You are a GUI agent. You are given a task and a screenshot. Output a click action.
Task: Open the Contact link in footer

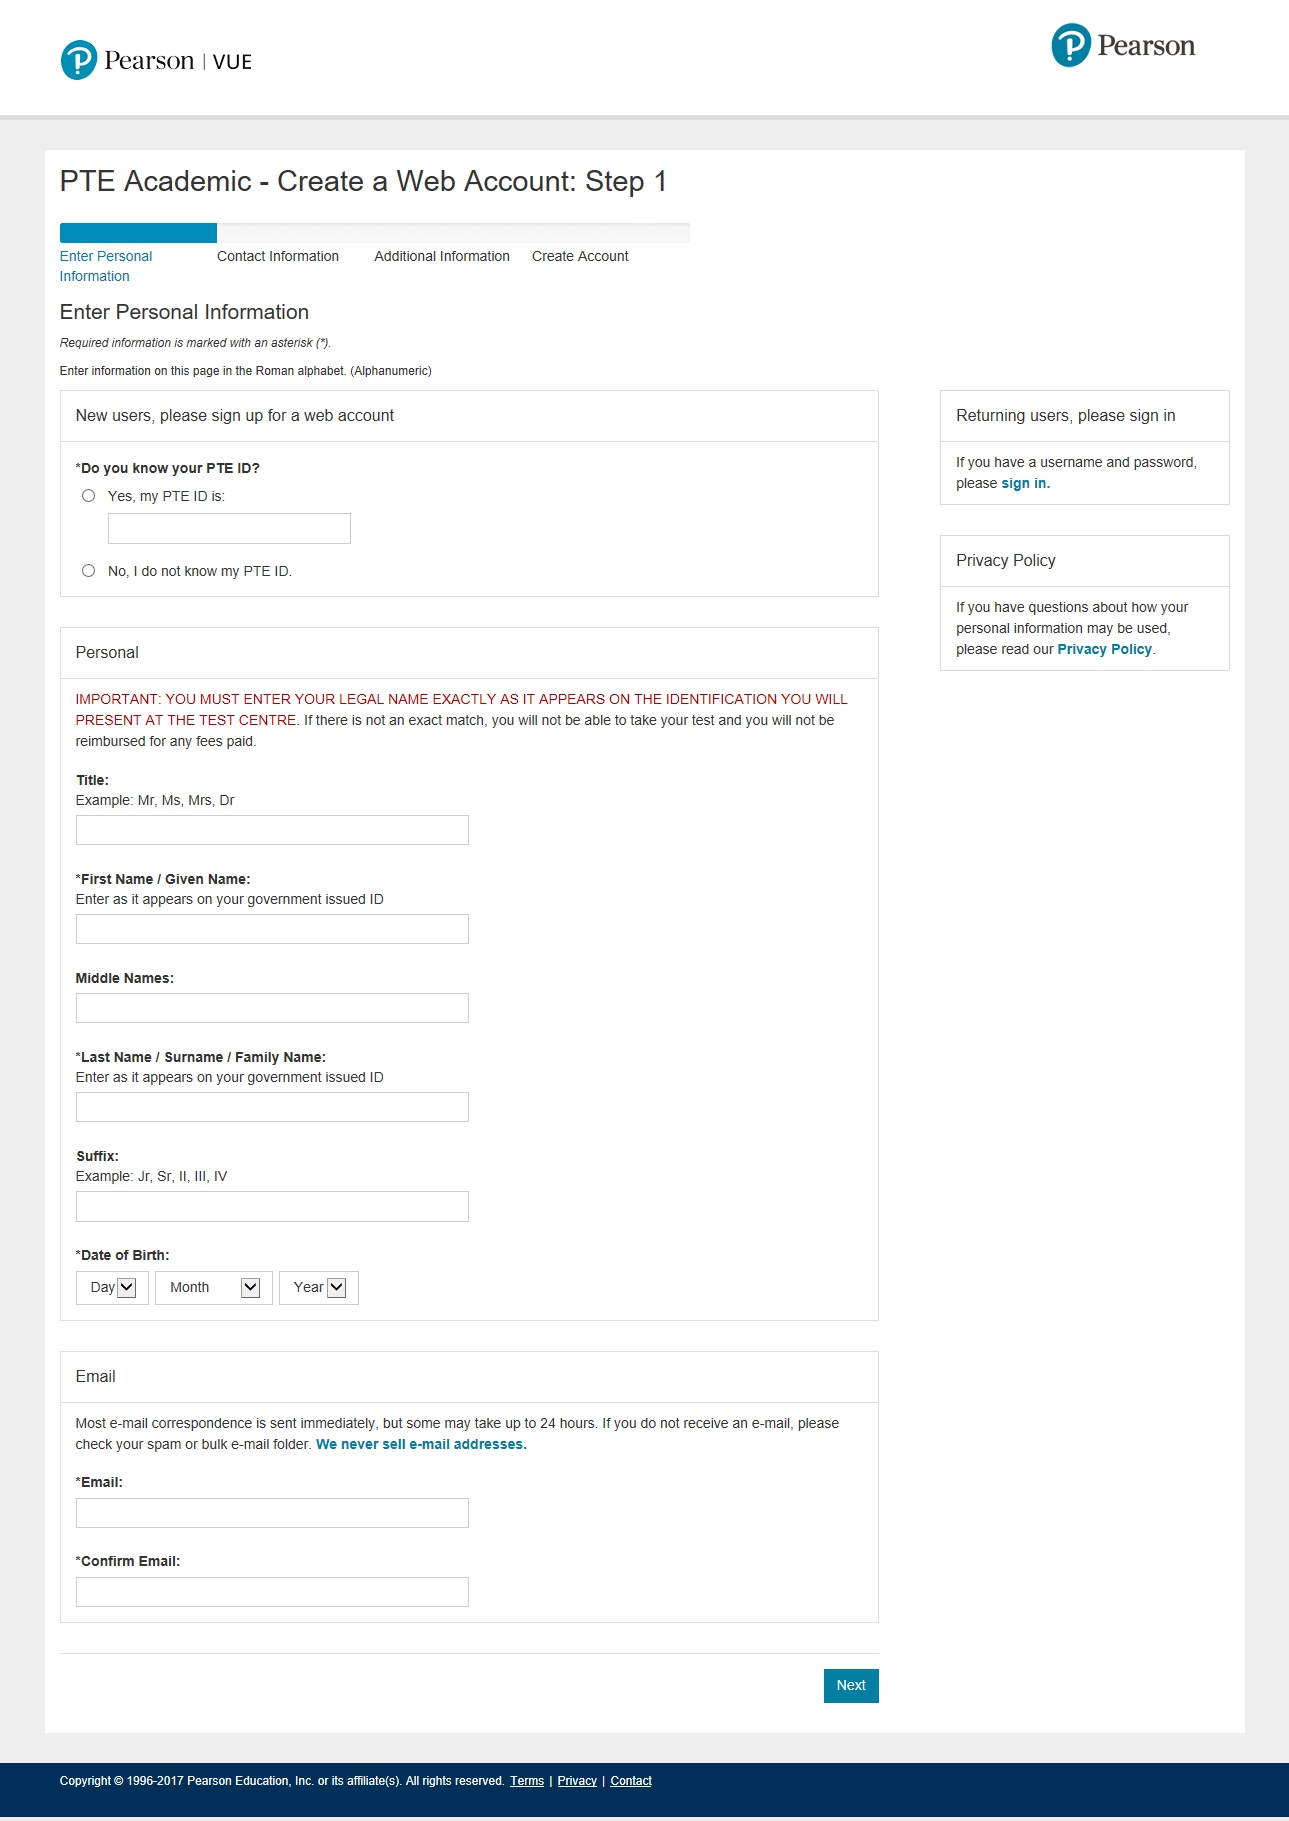coord(631,1781)
